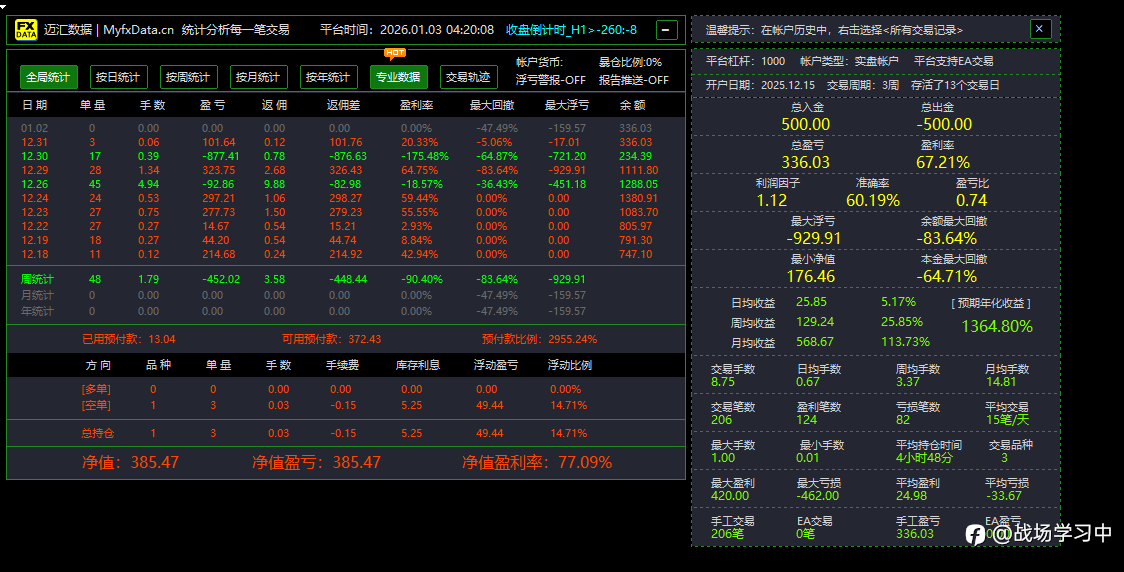The width and height of the screenshot is (1124, 572).
Task: Click the 总入金 500.00 value
Action: (x=806, y=124)
